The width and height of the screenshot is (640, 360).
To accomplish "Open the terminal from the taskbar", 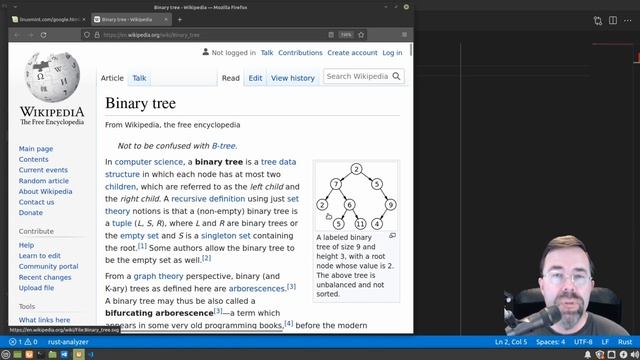I will coord(41,355).
